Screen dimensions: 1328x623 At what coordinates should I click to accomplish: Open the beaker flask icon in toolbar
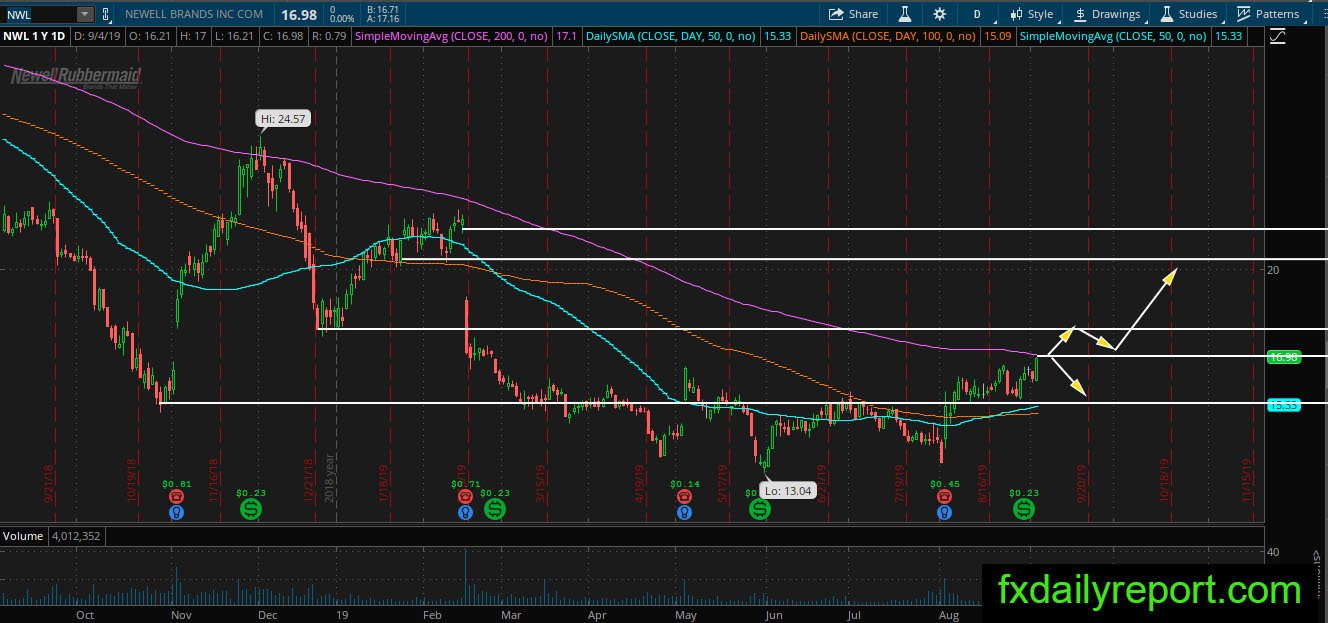905,14
